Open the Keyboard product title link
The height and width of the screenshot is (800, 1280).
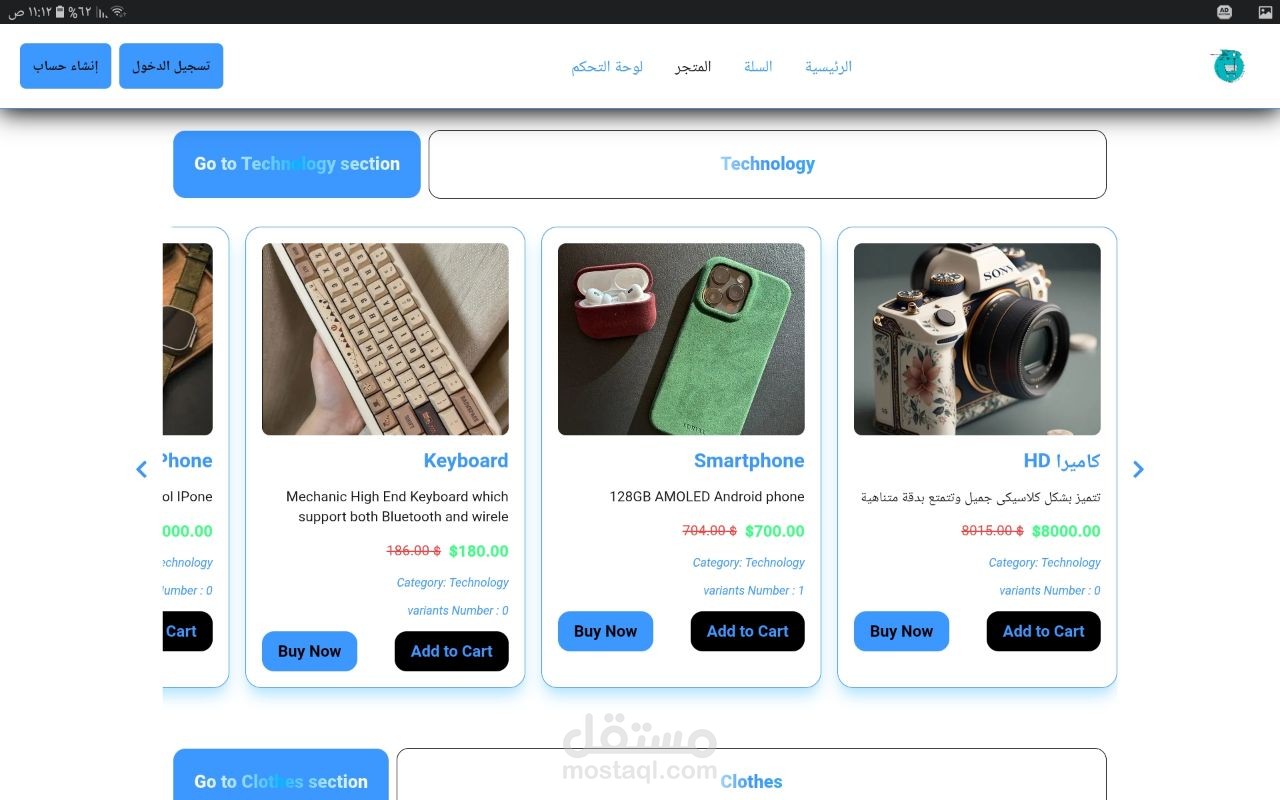466,461
